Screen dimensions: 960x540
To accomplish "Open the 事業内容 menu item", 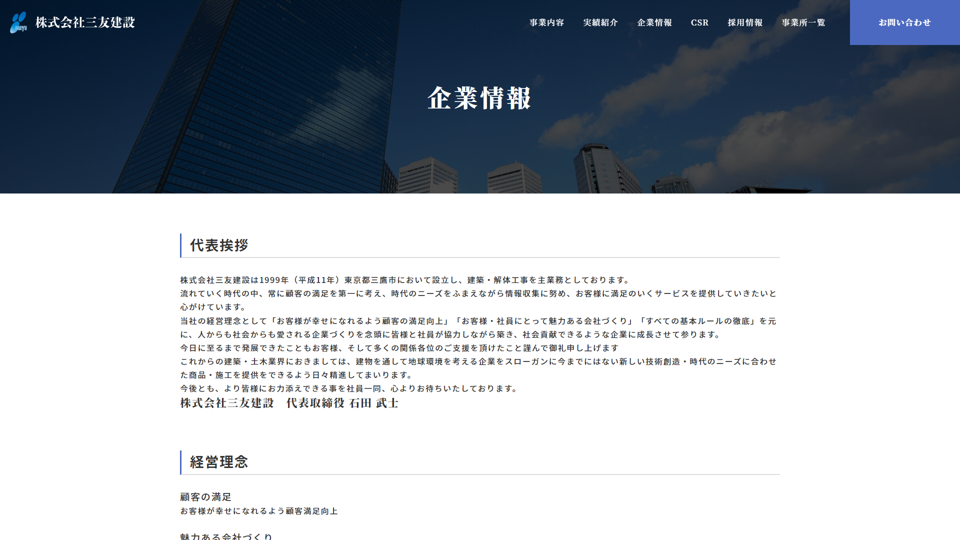I will 546,22.
